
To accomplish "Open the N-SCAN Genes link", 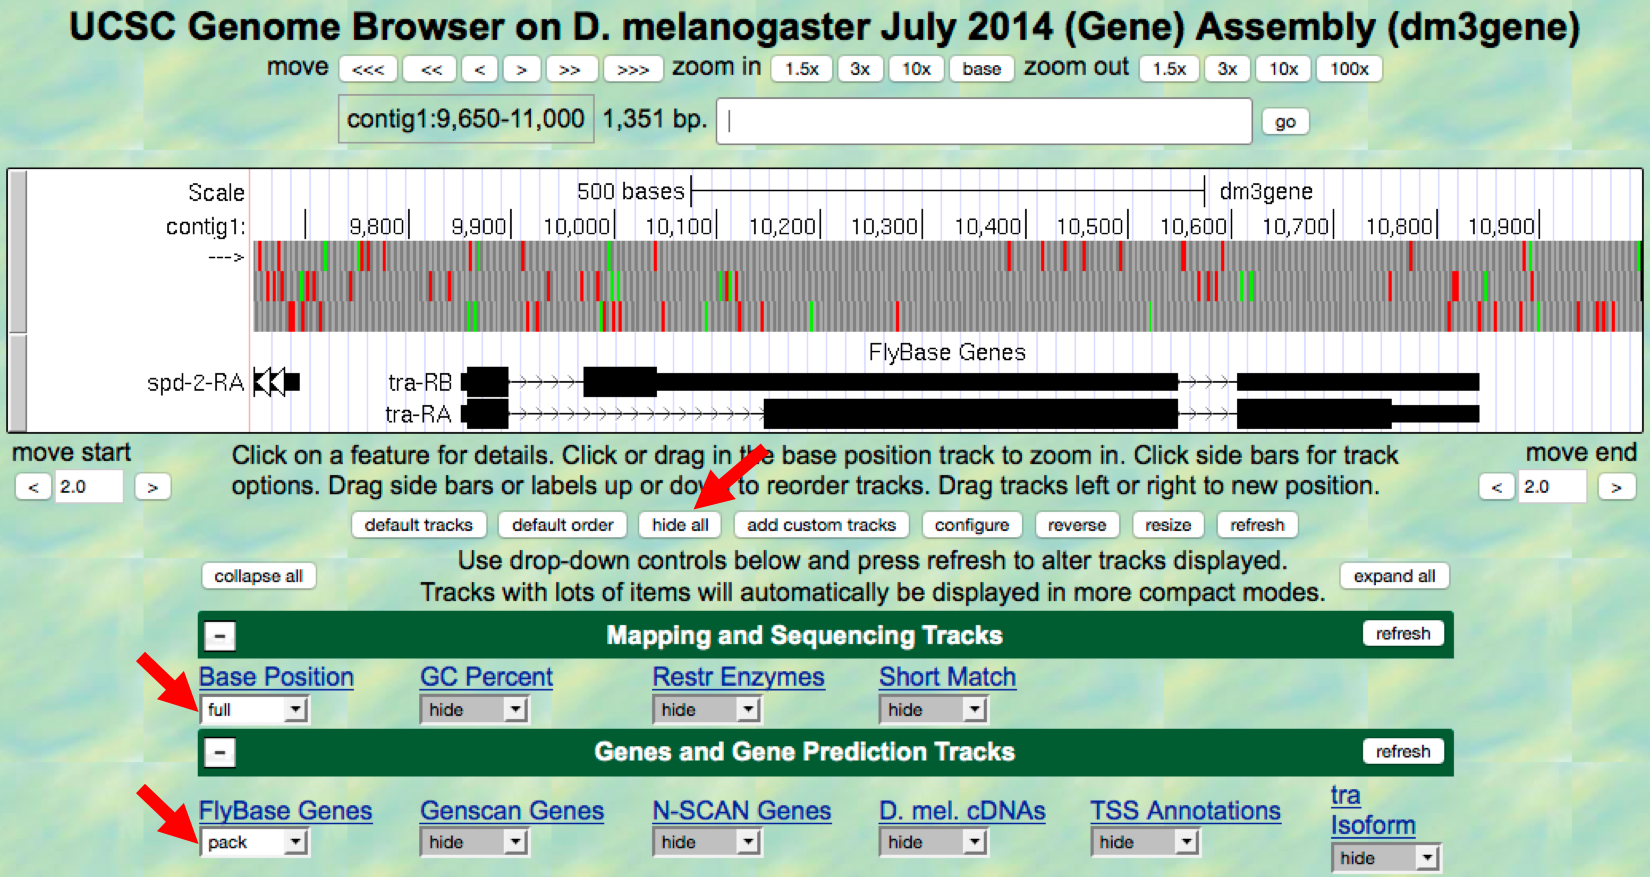I will [742, 811].
